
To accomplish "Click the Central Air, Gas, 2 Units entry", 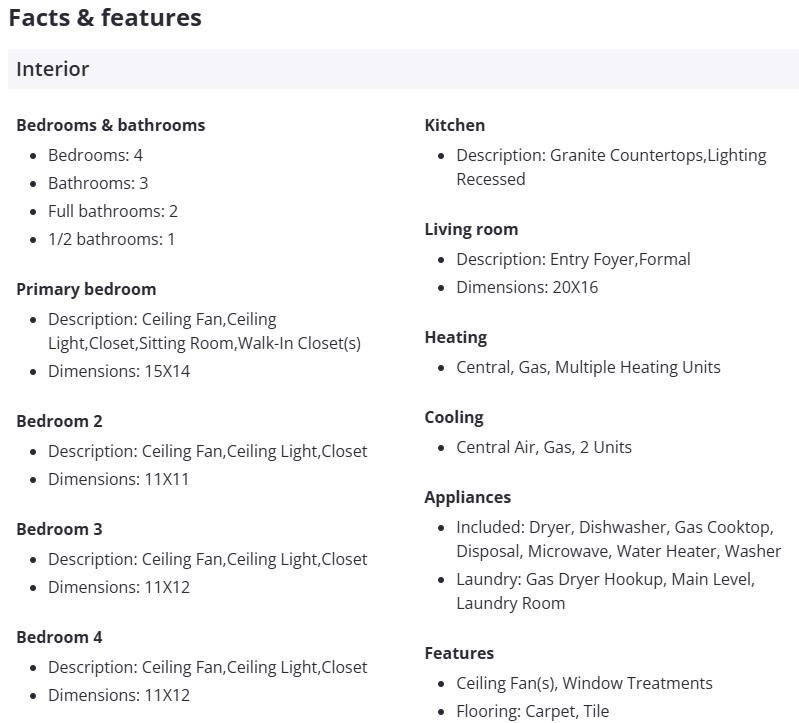I will pos(544,447).
